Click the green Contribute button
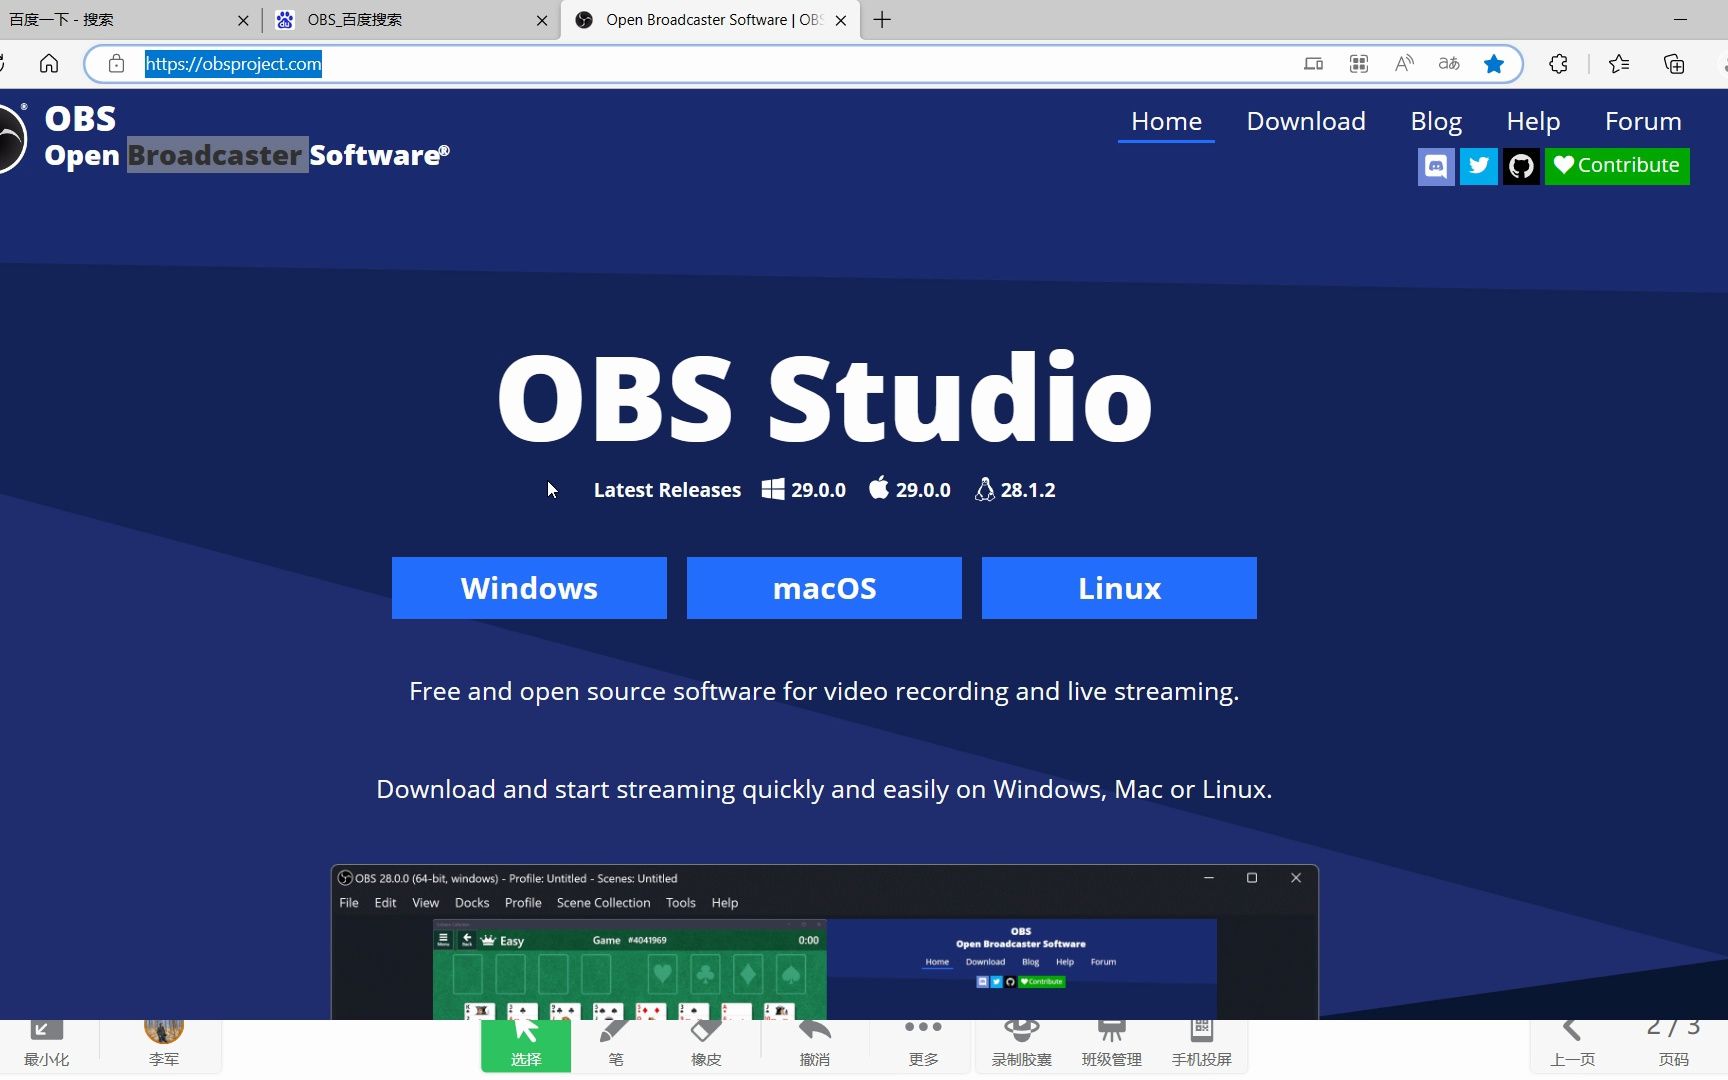 click(x=1617, y=166)
